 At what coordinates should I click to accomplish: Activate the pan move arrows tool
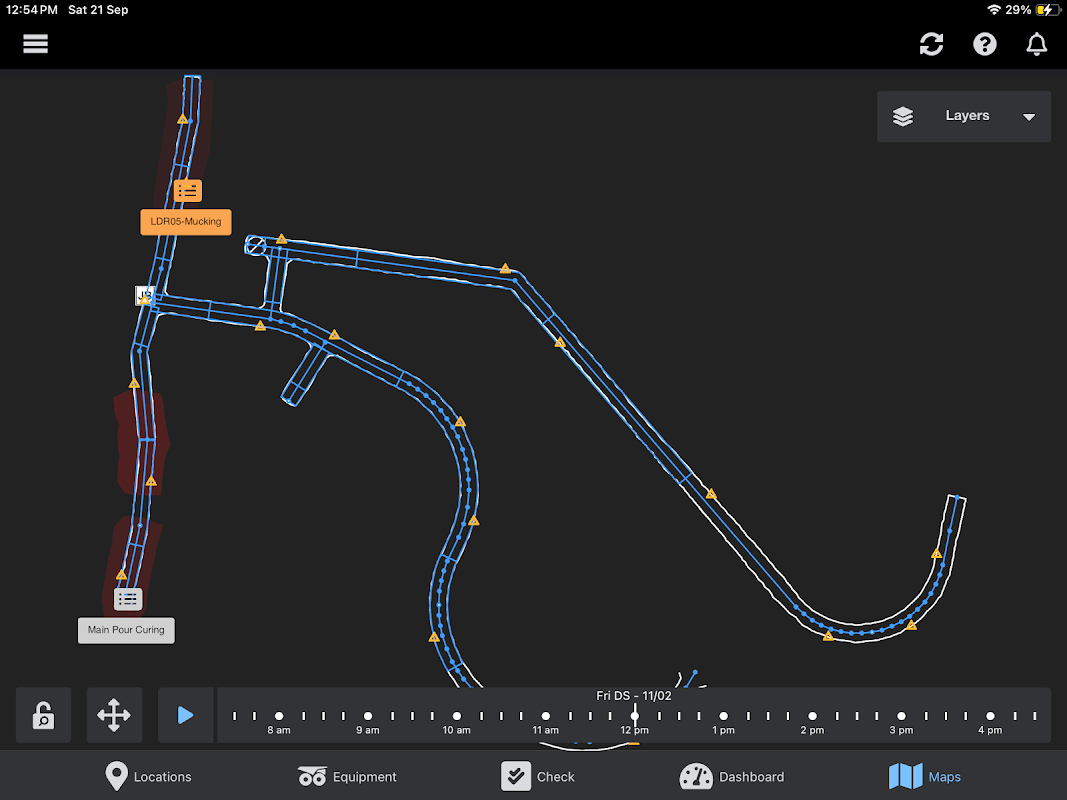[x=114, y=715]
